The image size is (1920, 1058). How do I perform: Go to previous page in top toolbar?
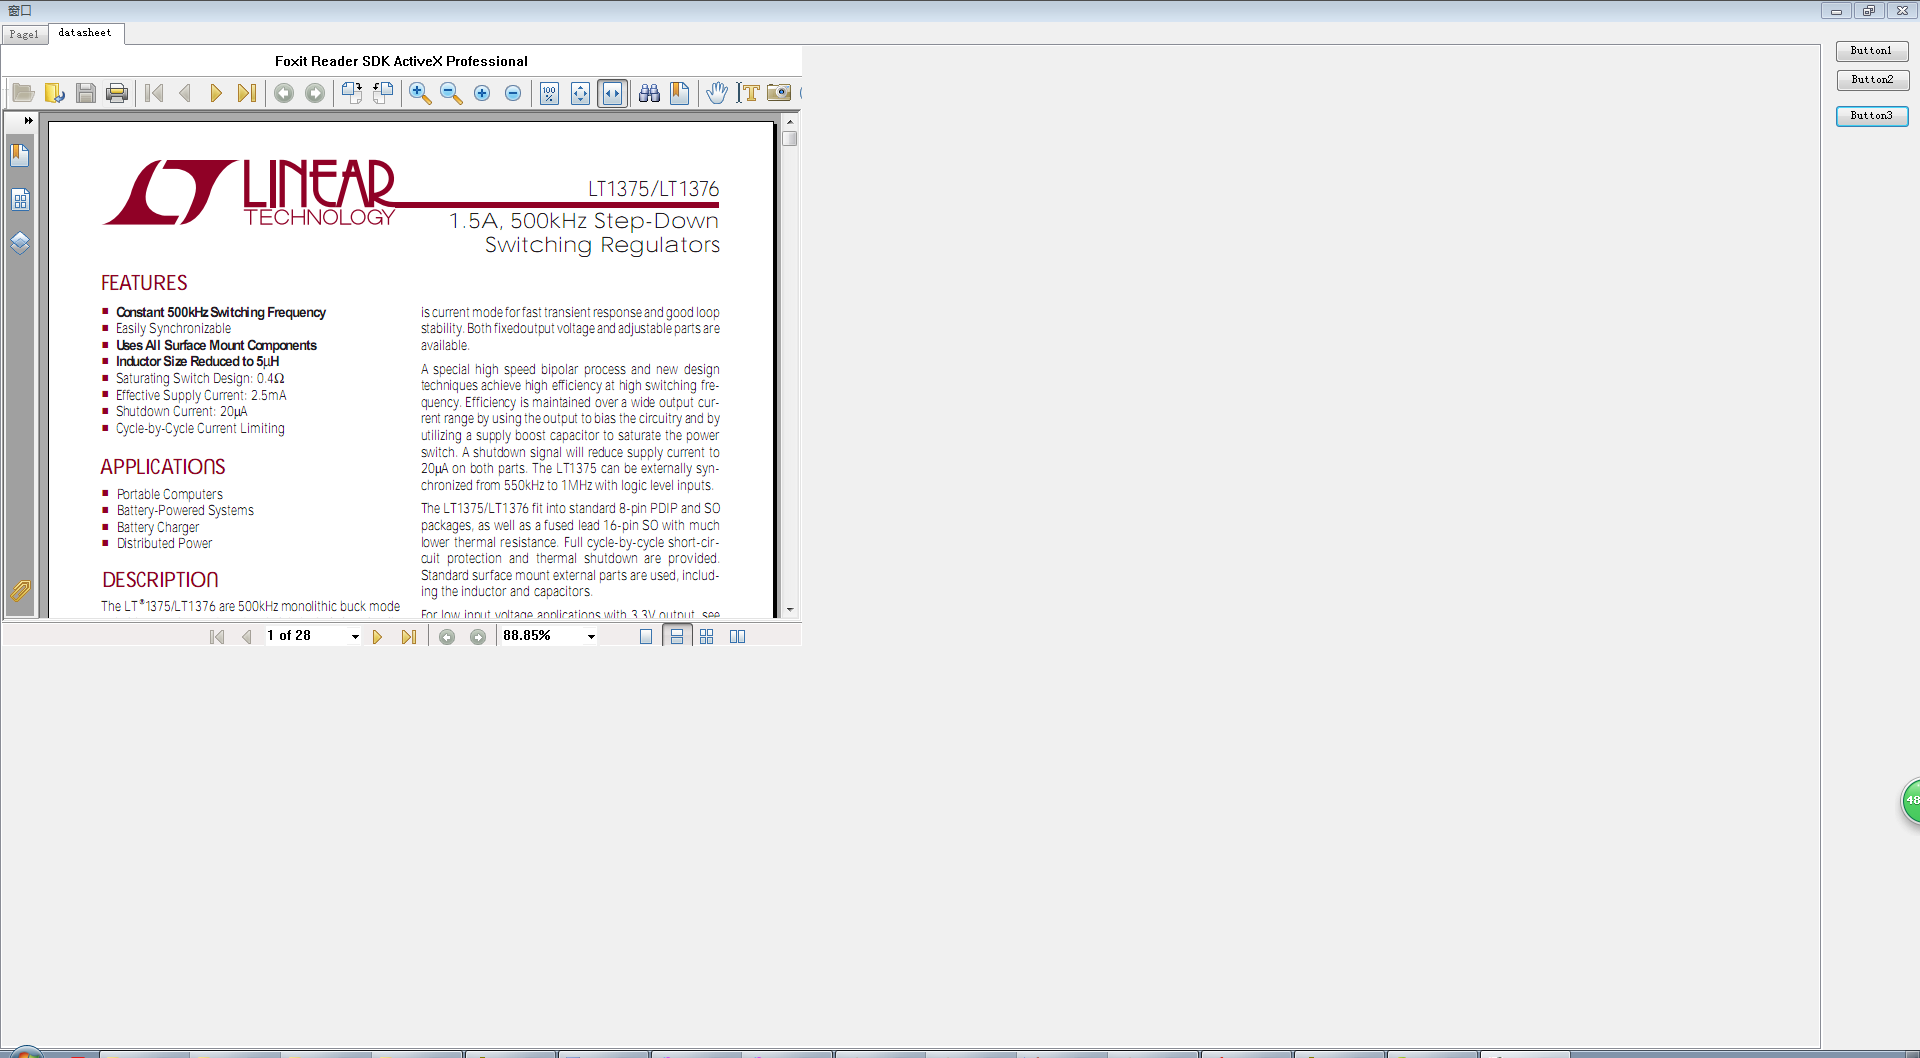point(185,93)
